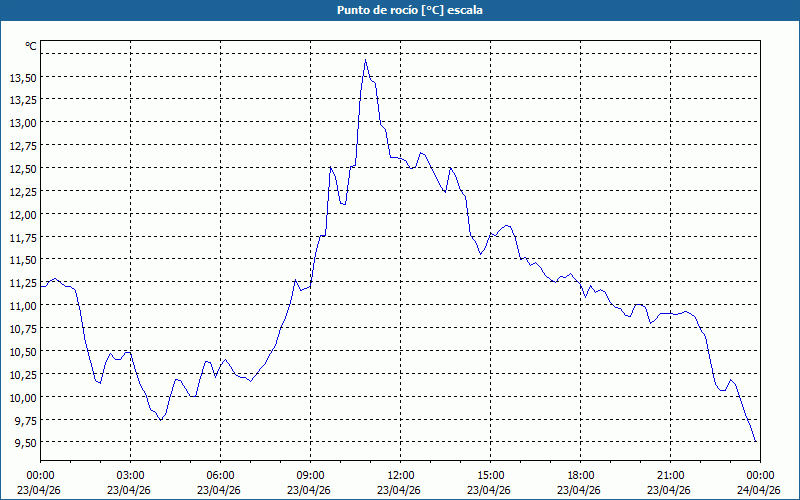The height and width of the screenshot is (500, 800).
Task: Click the °C unit label above the y-axis
Action: click(31, 46)
